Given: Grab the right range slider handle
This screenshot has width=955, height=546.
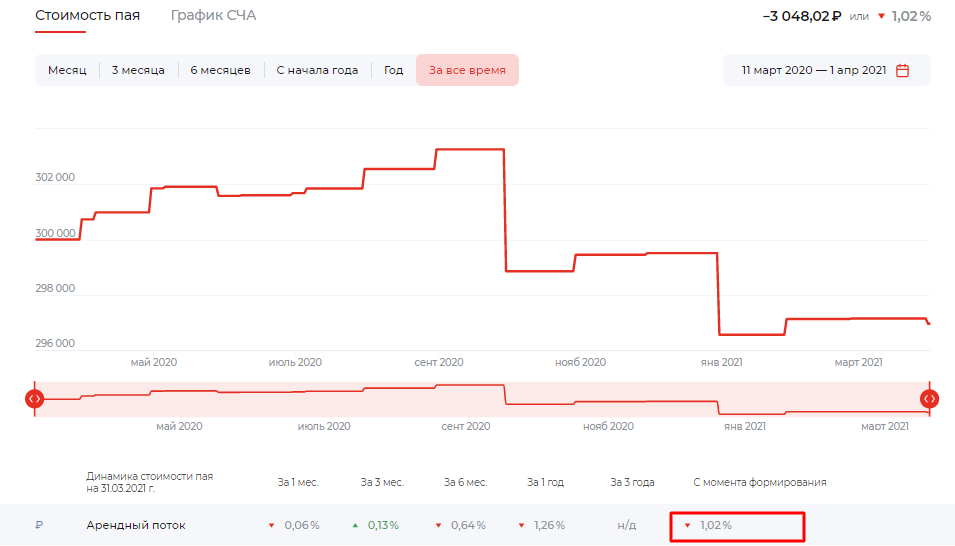Looking at the screenshot, I should tap(930, 399).
